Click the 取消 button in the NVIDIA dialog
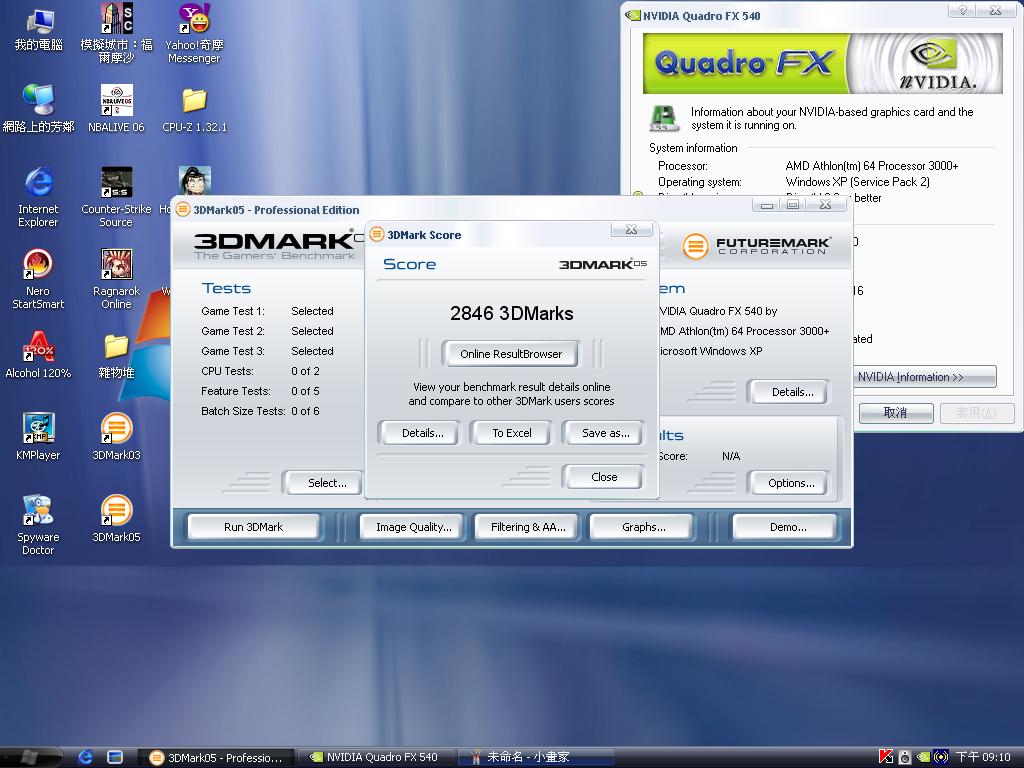1024x768 pixels. click(x=895, y=413)
